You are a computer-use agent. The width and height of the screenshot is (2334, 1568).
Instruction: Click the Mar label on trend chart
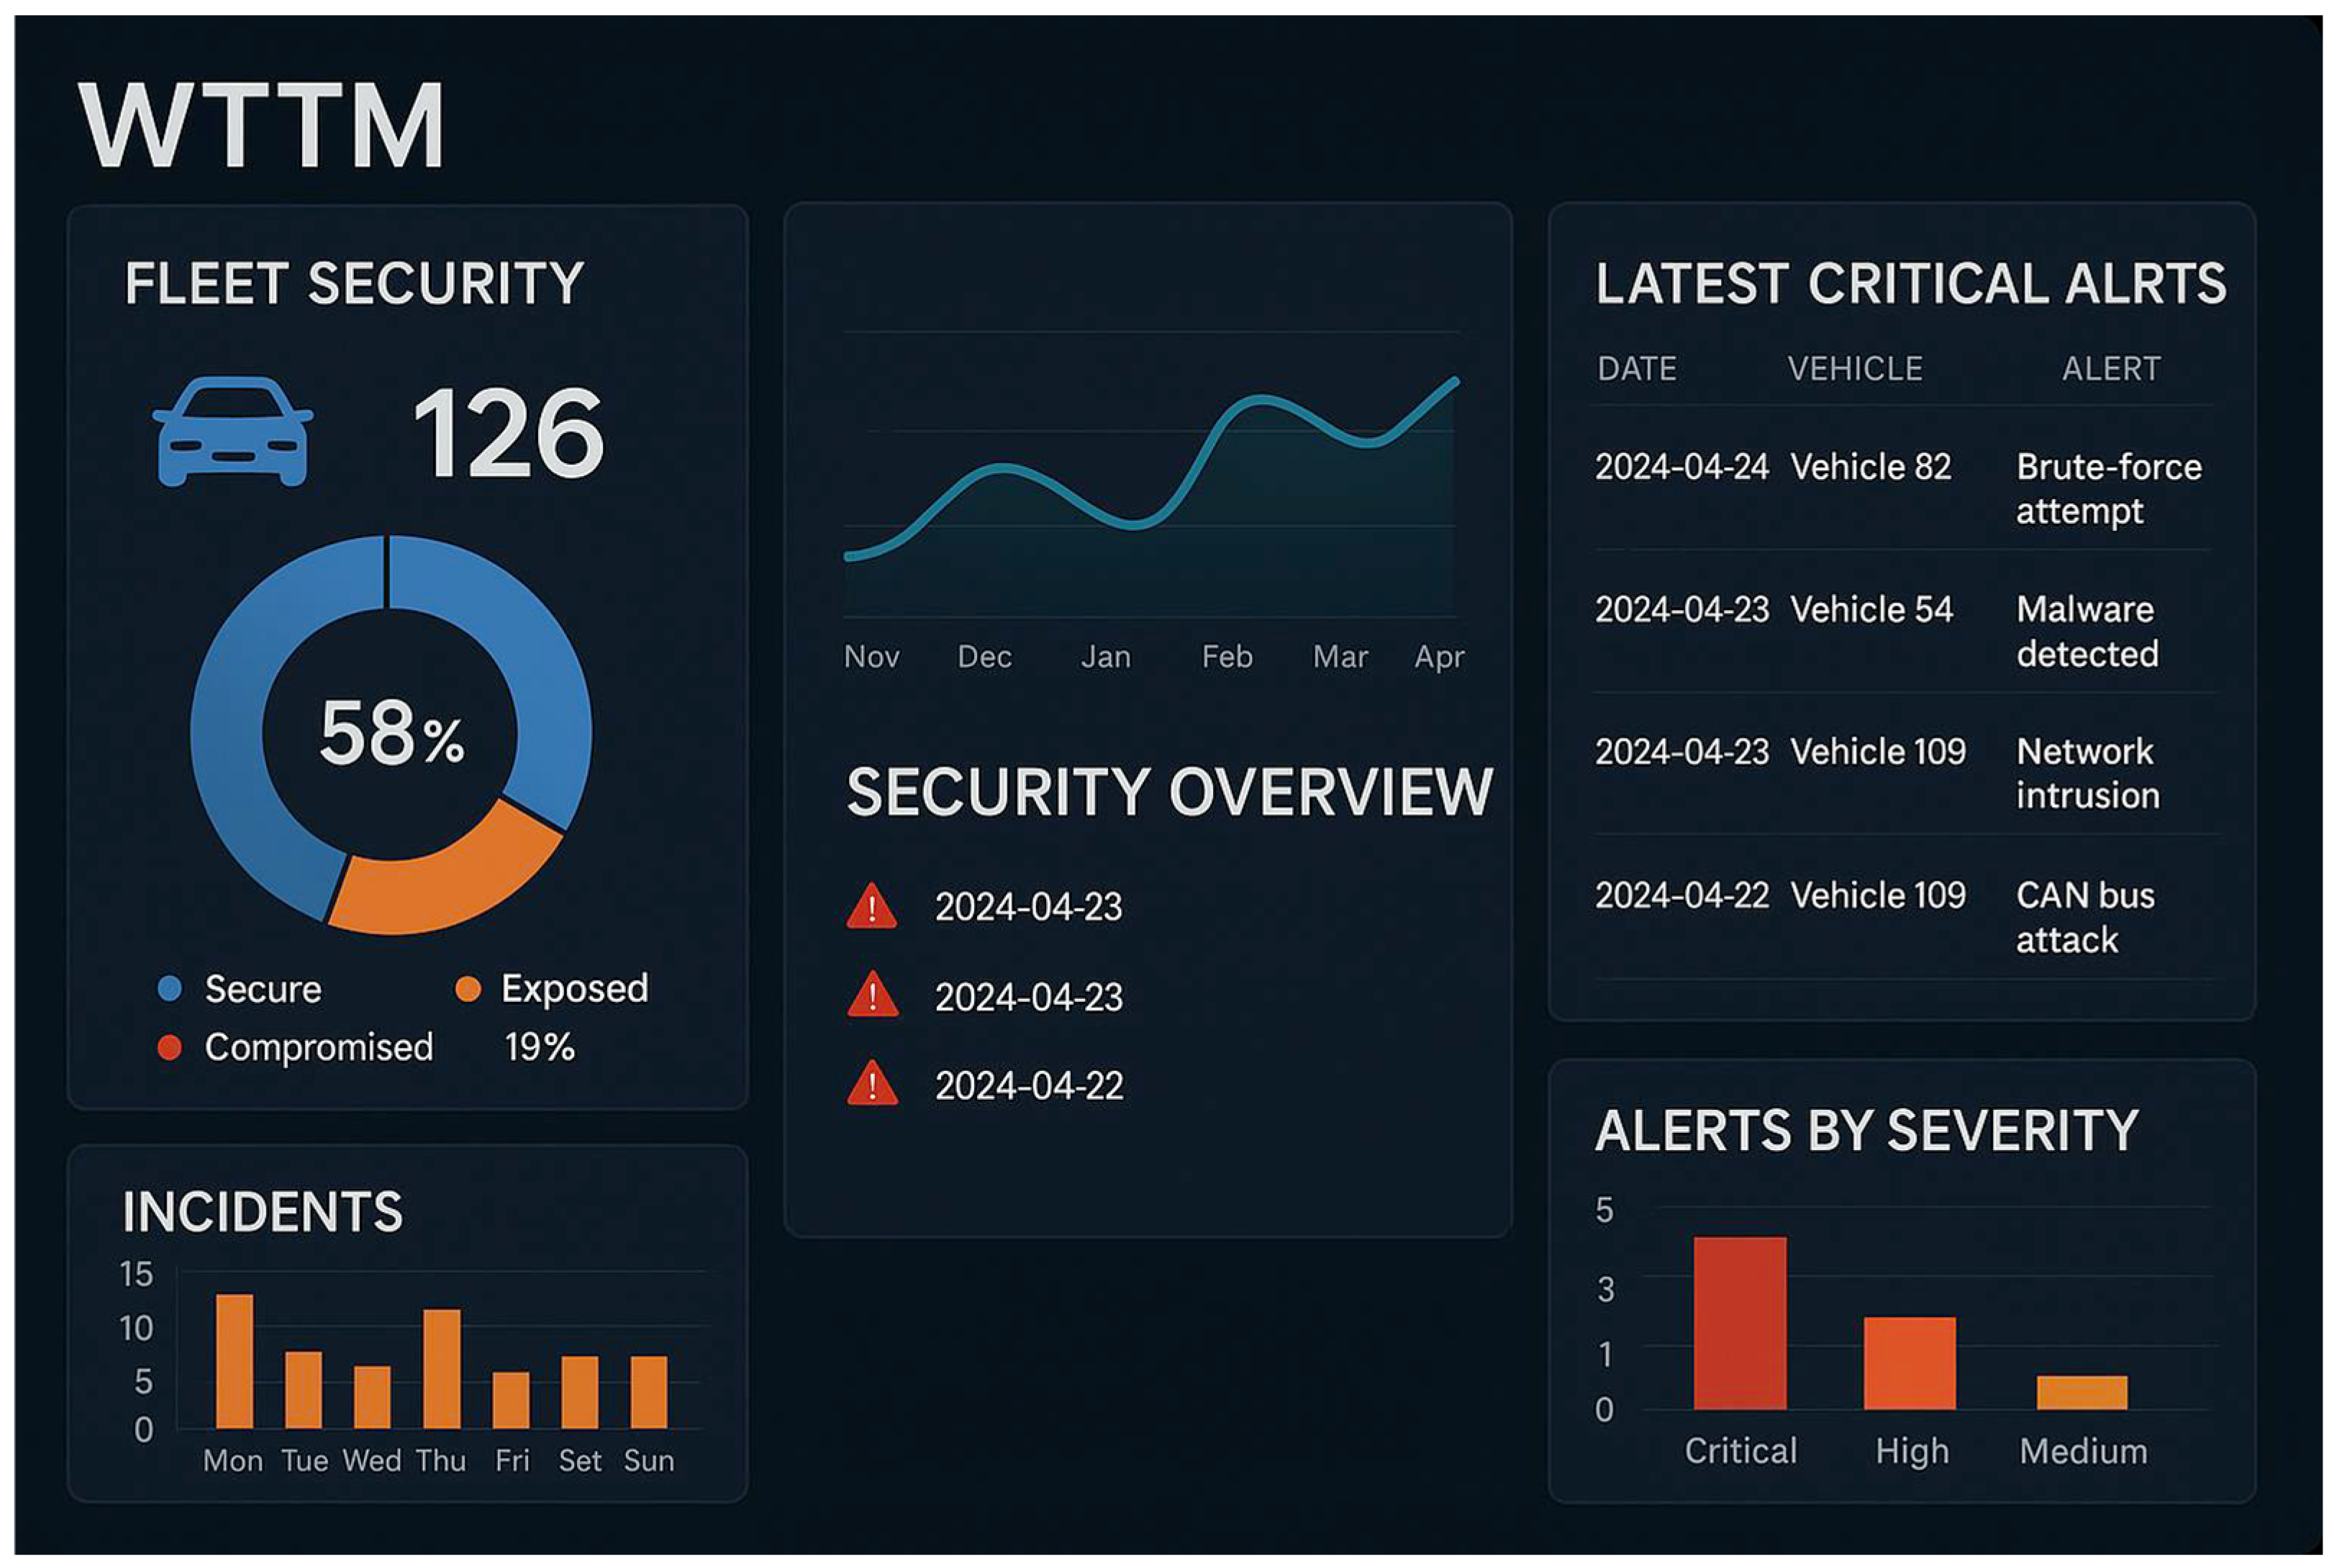click(1340, 657)
